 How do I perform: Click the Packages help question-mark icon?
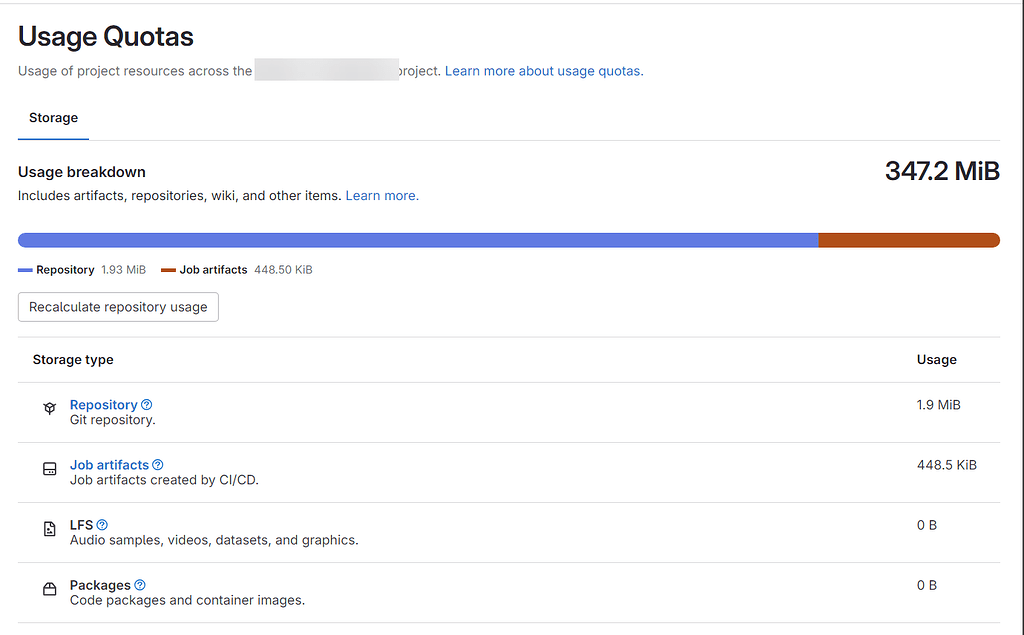click(140, 585)
